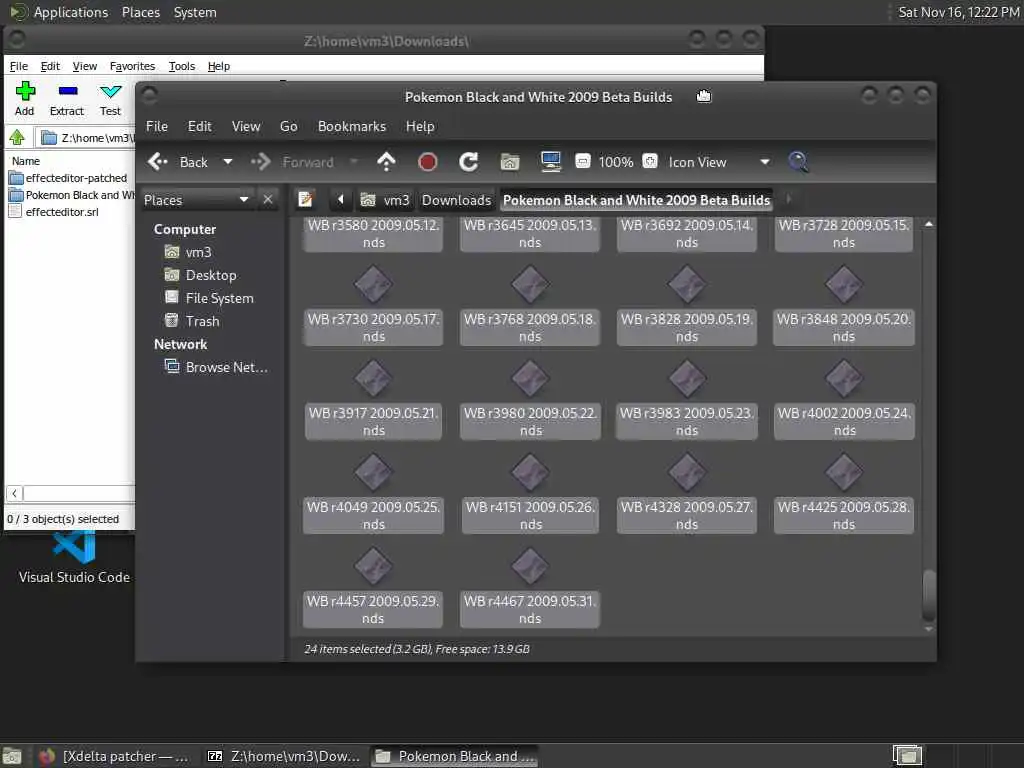Screen dimensions: 1024x768
Task: Click the WB r3728 2009.05.15.nds label
Action: point(844,234)
